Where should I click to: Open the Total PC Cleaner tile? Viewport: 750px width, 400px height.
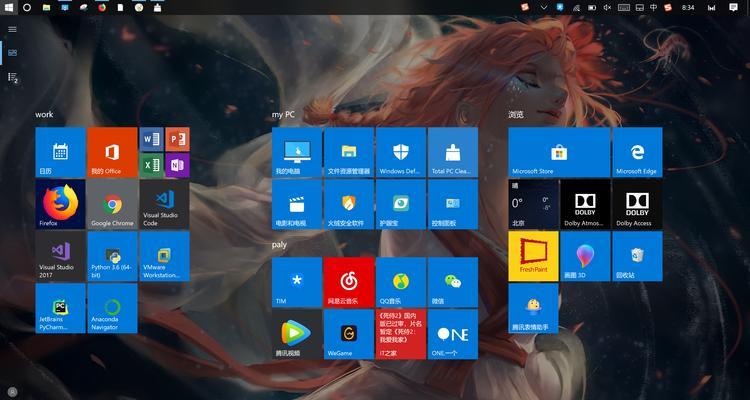coord(453,152)
